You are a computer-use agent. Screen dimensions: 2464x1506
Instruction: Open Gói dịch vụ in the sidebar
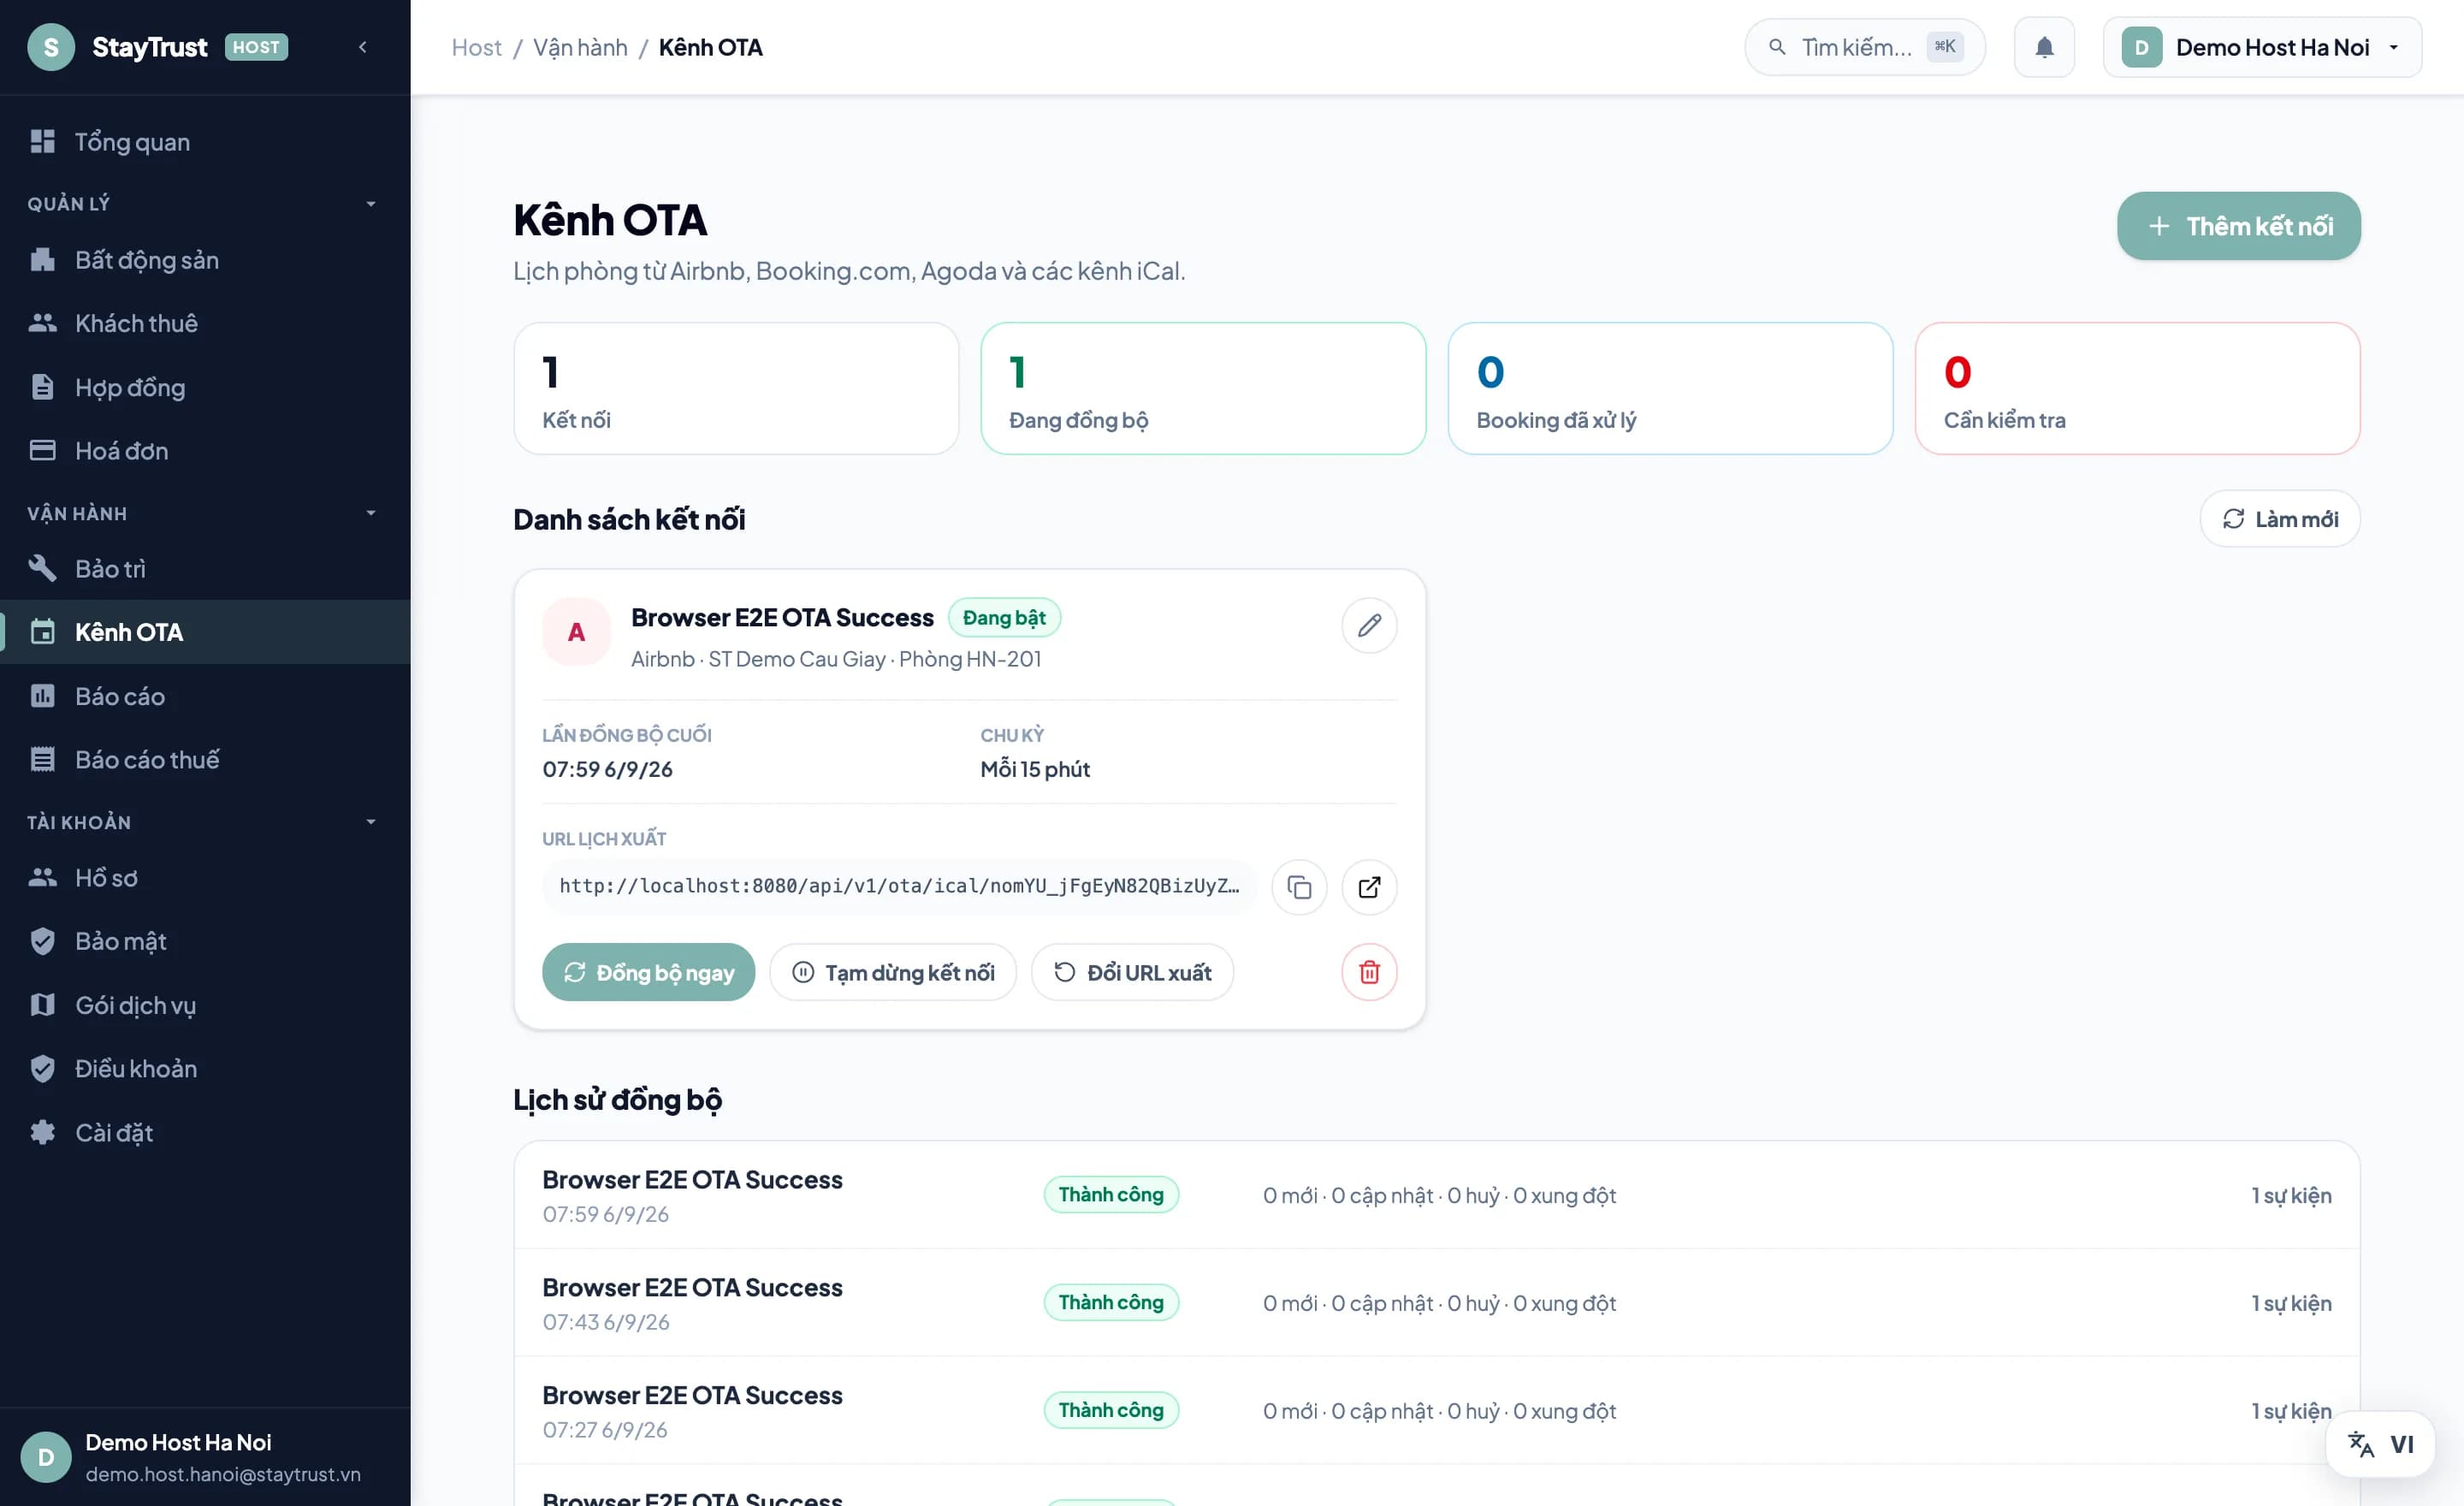[205, 1005]
